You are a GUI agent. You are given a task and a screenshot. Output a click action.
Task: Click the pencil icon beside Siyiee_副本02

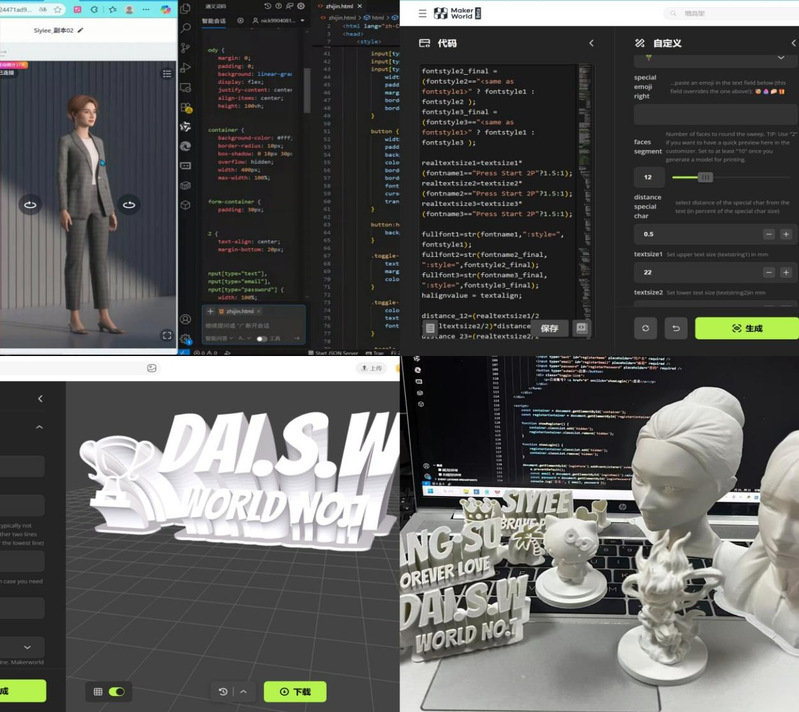(x=80, y=31)
